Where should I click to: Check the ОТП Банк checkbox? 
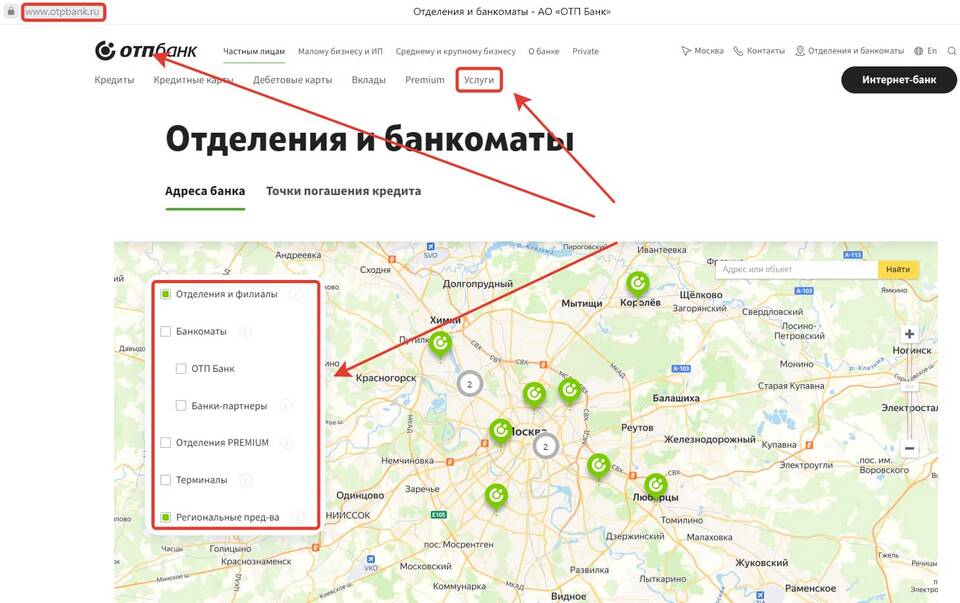coord(181,369)
